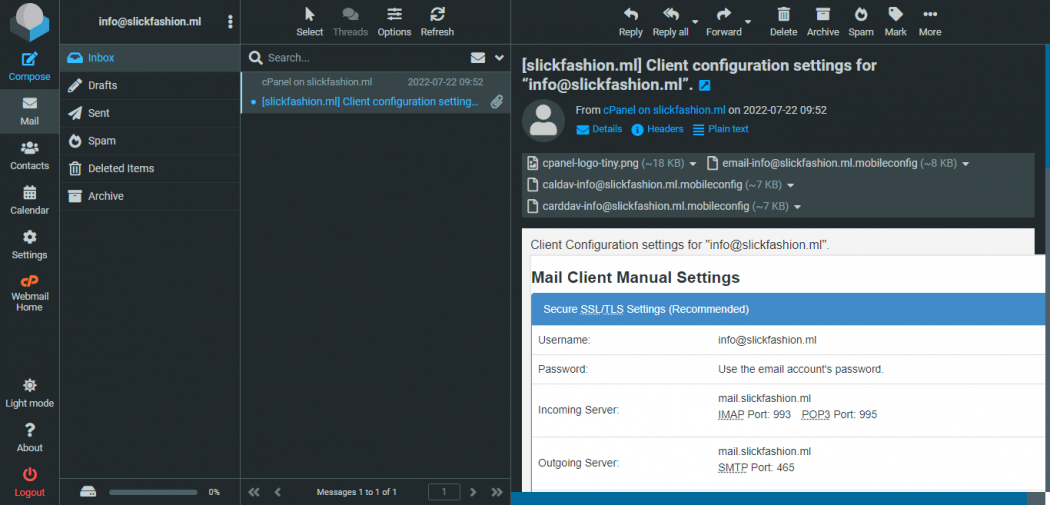Viewport: 1050px width, 505px height.
Task: Open message list Options
Action: (394, 22)
